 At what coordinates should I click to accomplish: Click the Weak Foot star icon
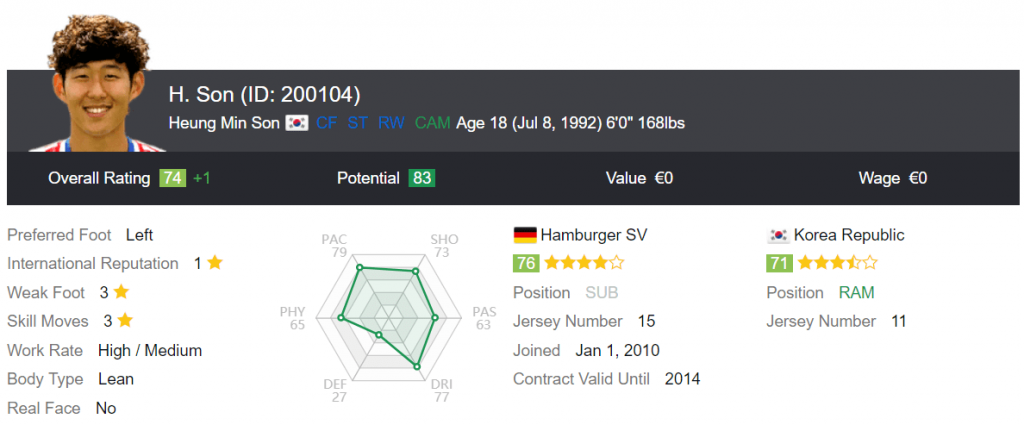point(121,293)
